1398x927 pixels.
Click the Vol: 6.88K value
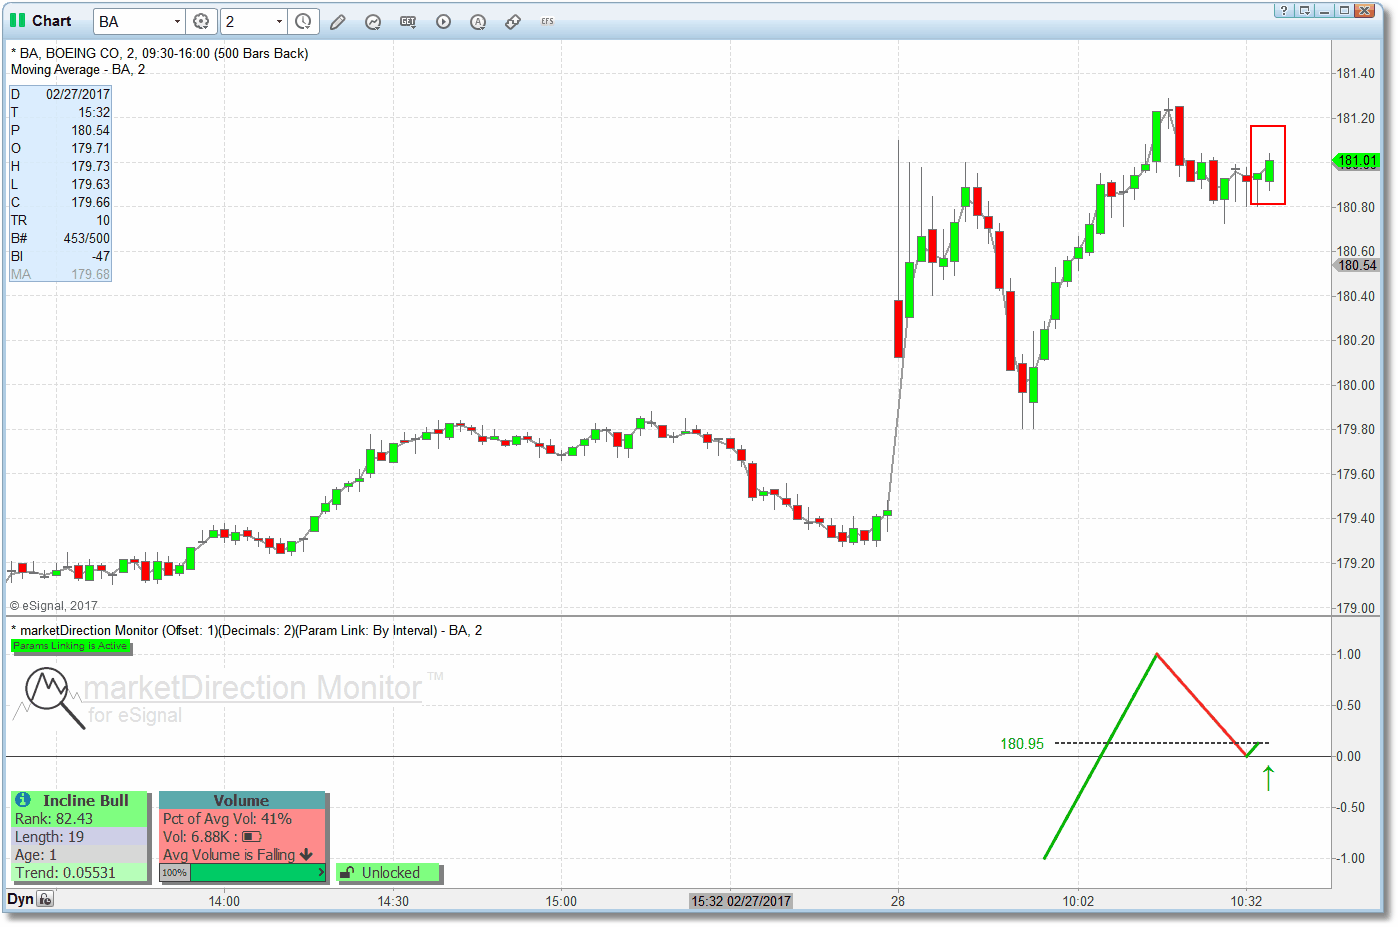[x=197, y=837]
